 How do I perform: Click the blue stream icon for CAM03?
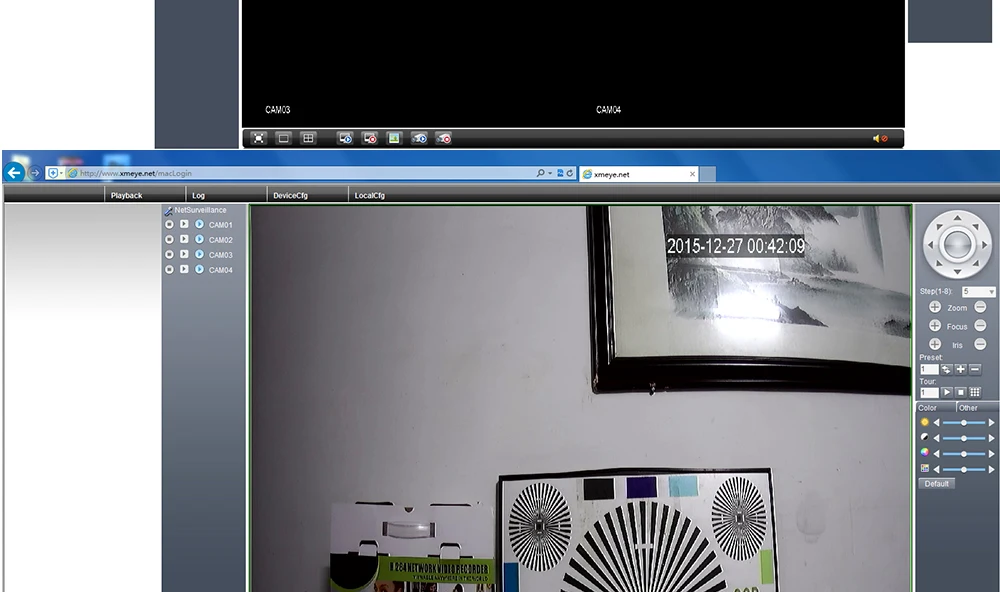(x=199, y=254)
